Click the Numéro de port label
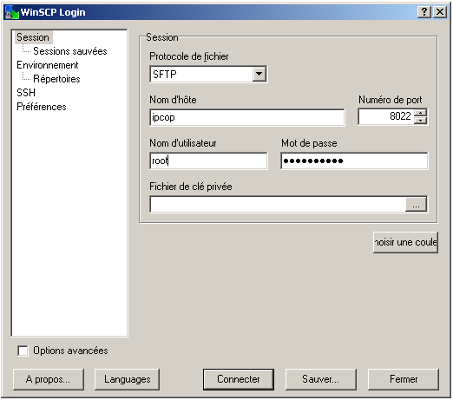This screenshot has height=400, width=453. pyautogui.click(x=390, y=100)
